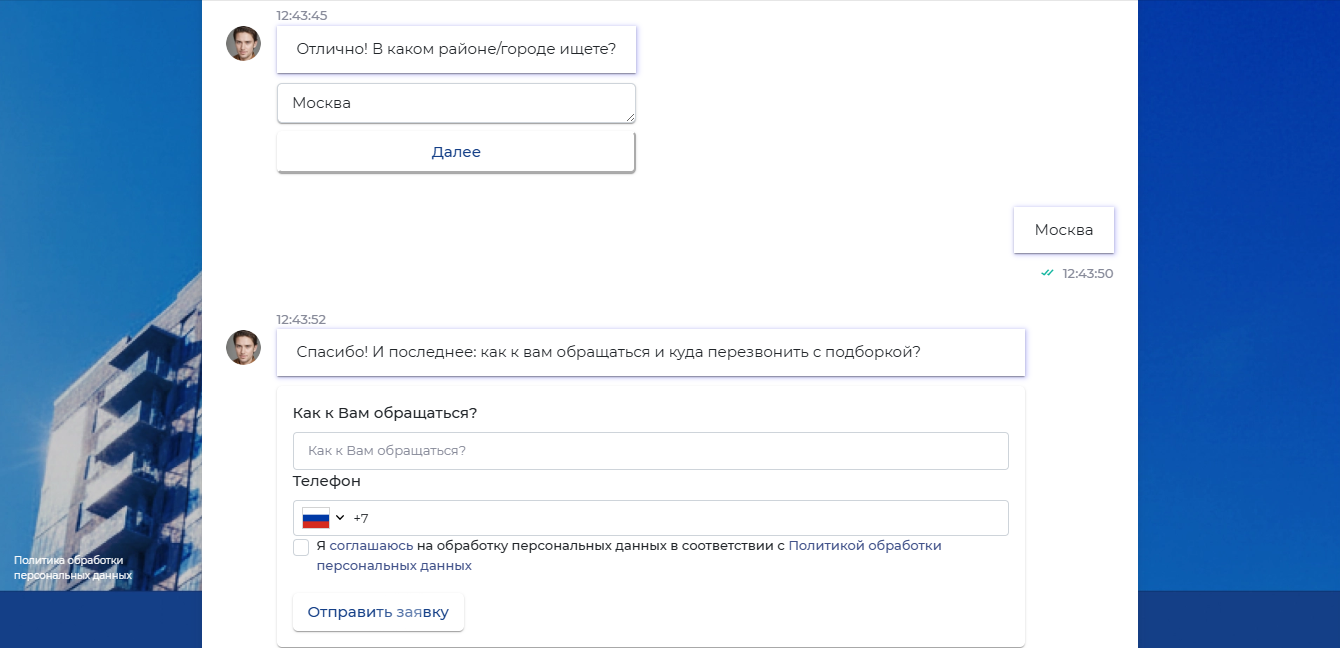1340x648 pixels.
Task: Focus the Как к Вам обращаться name field
Action: (x=650, y=451)
